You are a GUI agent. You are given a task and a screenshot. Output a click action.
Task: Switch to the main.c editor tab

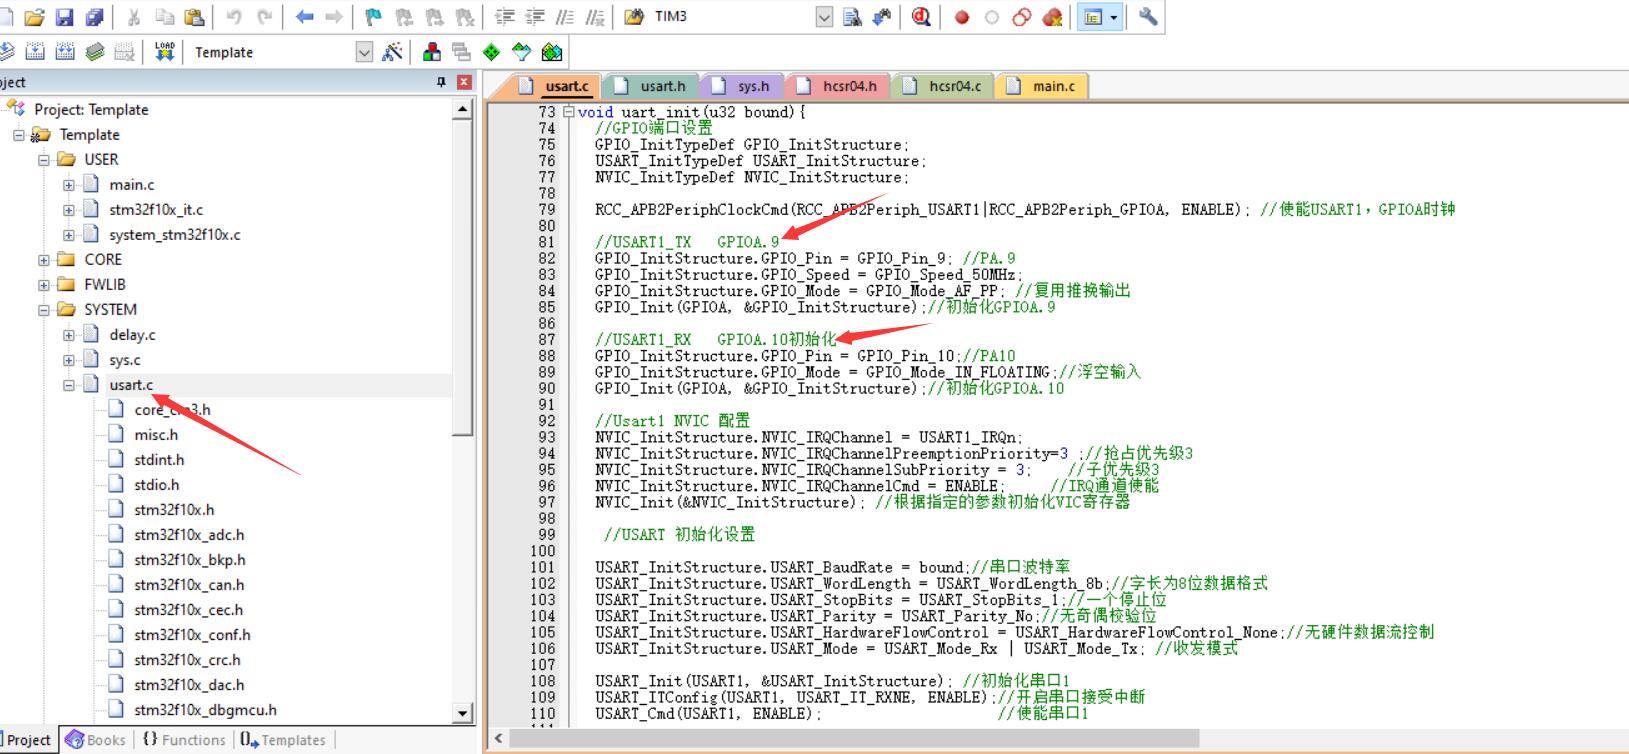point(1042,86)
